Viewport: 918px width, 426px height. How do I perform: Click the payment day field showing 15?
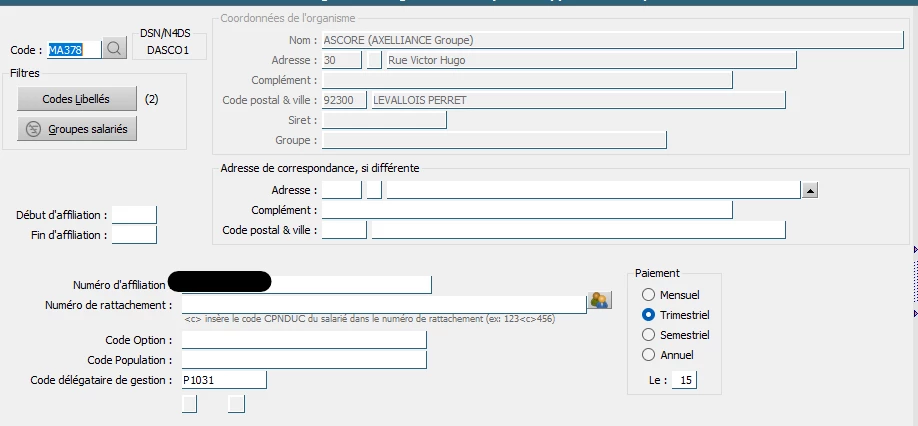point(684,380)
